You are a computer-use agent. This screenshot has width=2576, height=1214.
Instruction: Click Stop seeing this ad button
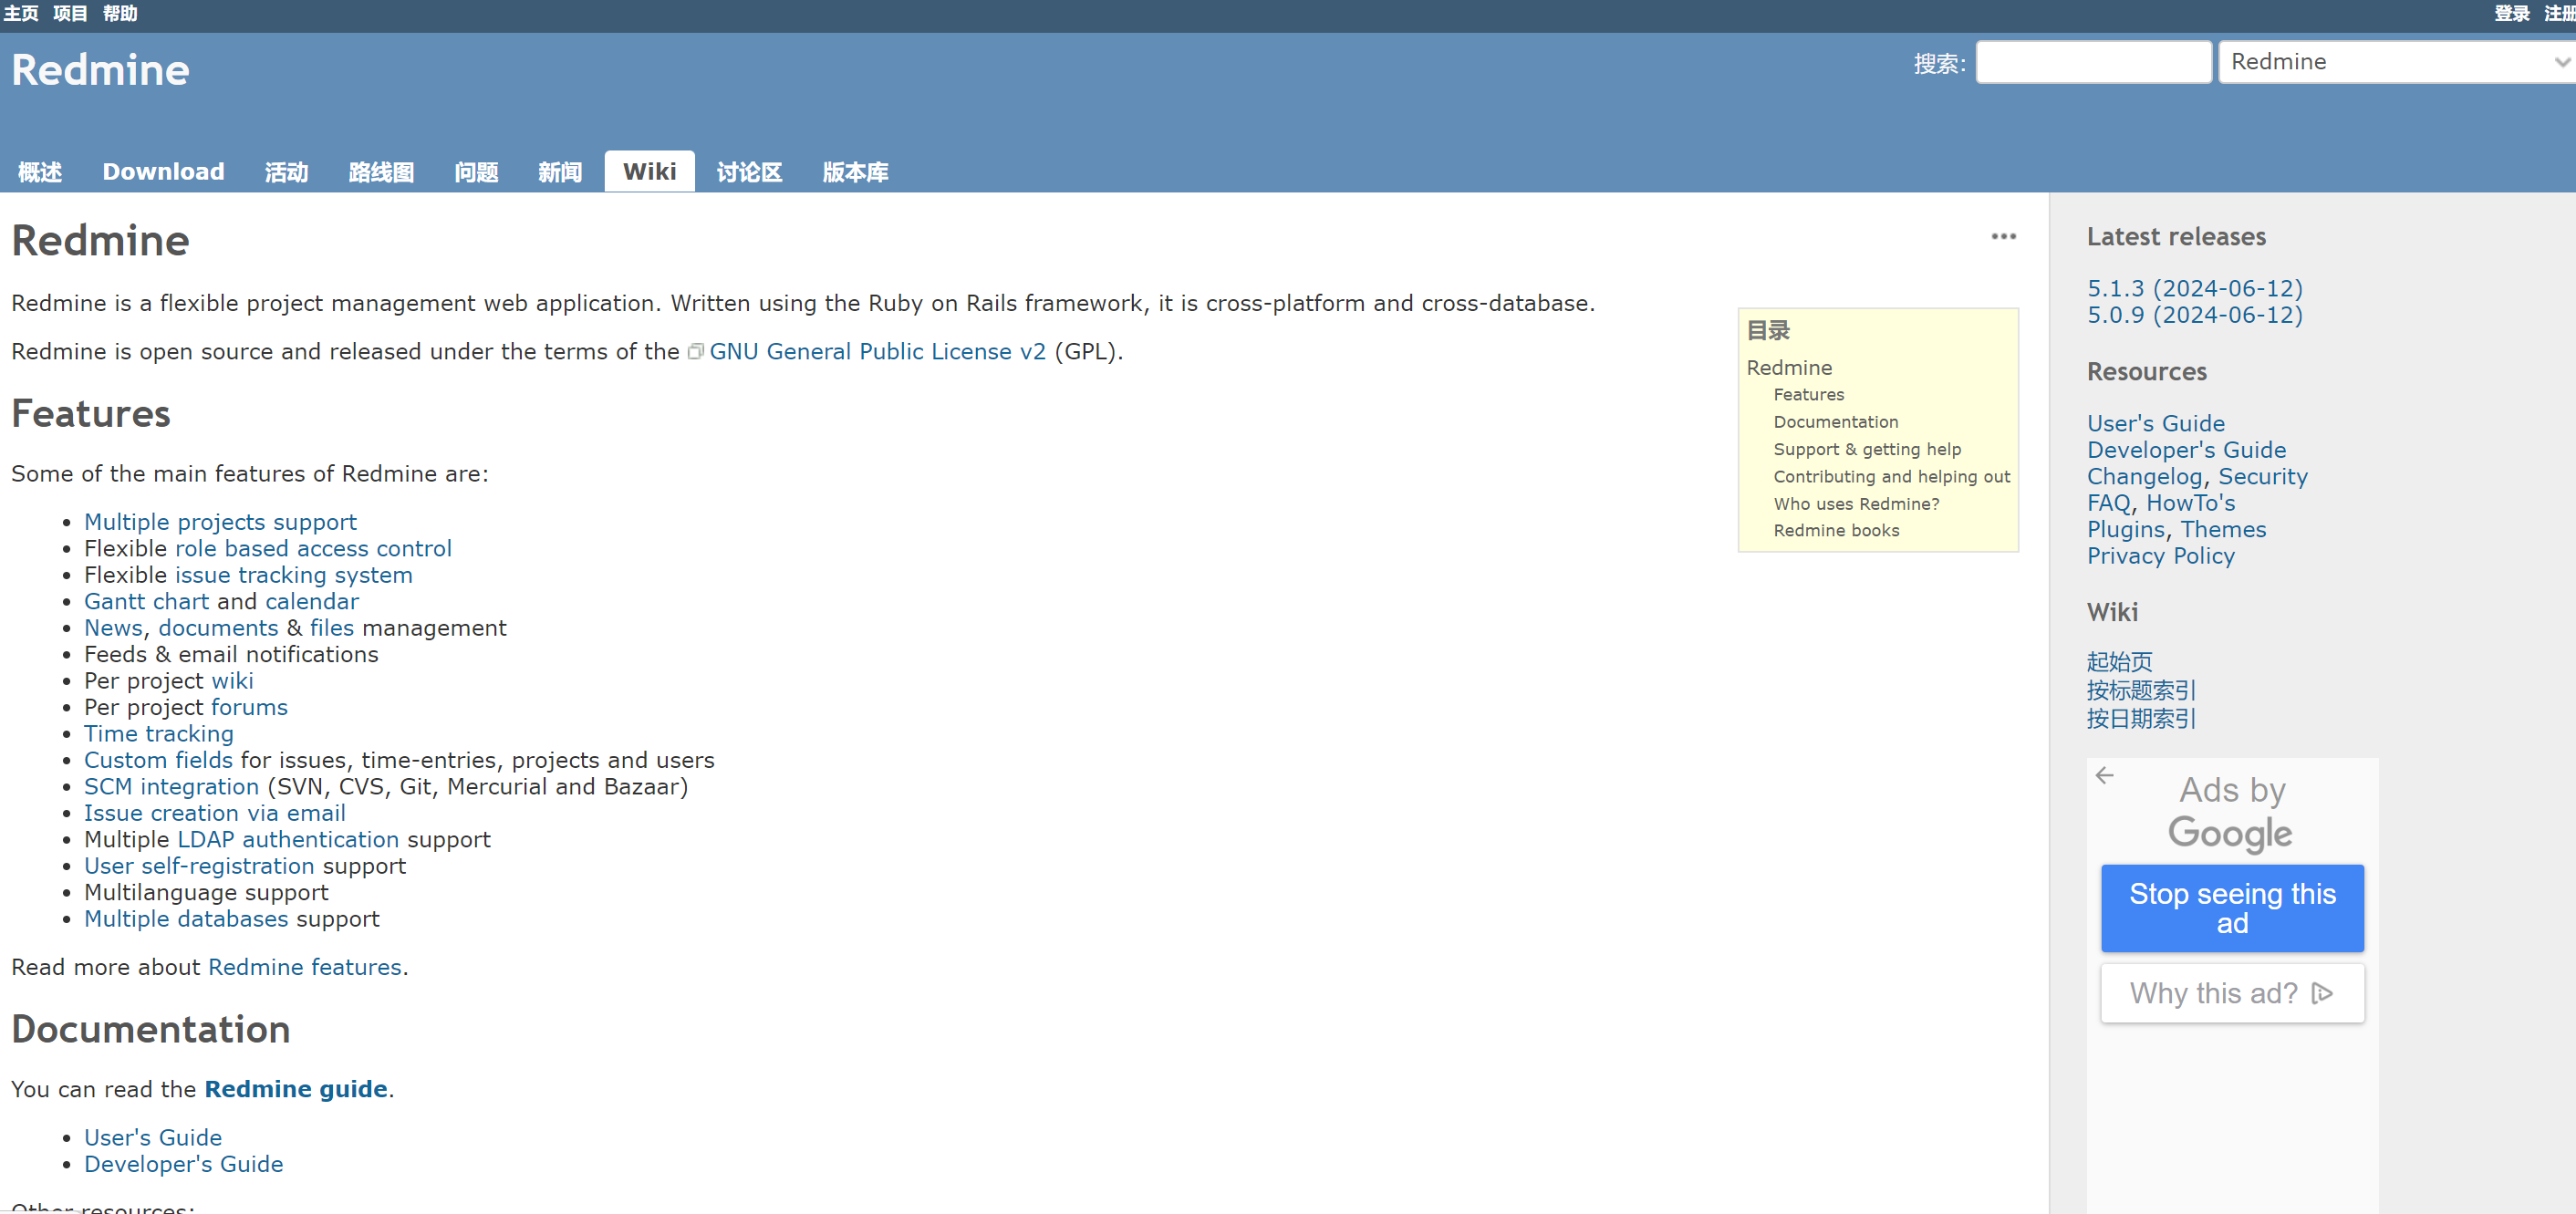coord(2232,908)
